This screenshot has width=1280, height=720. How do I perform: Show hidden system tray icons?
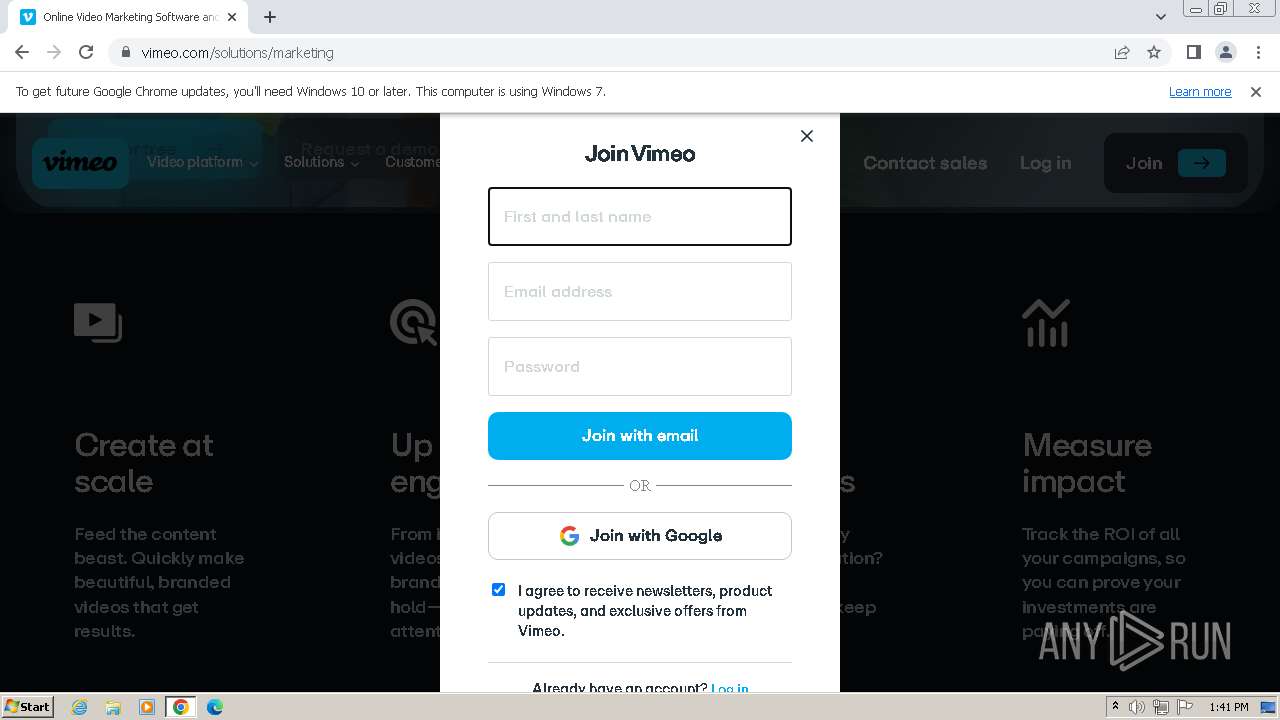tap(1115, 707)
